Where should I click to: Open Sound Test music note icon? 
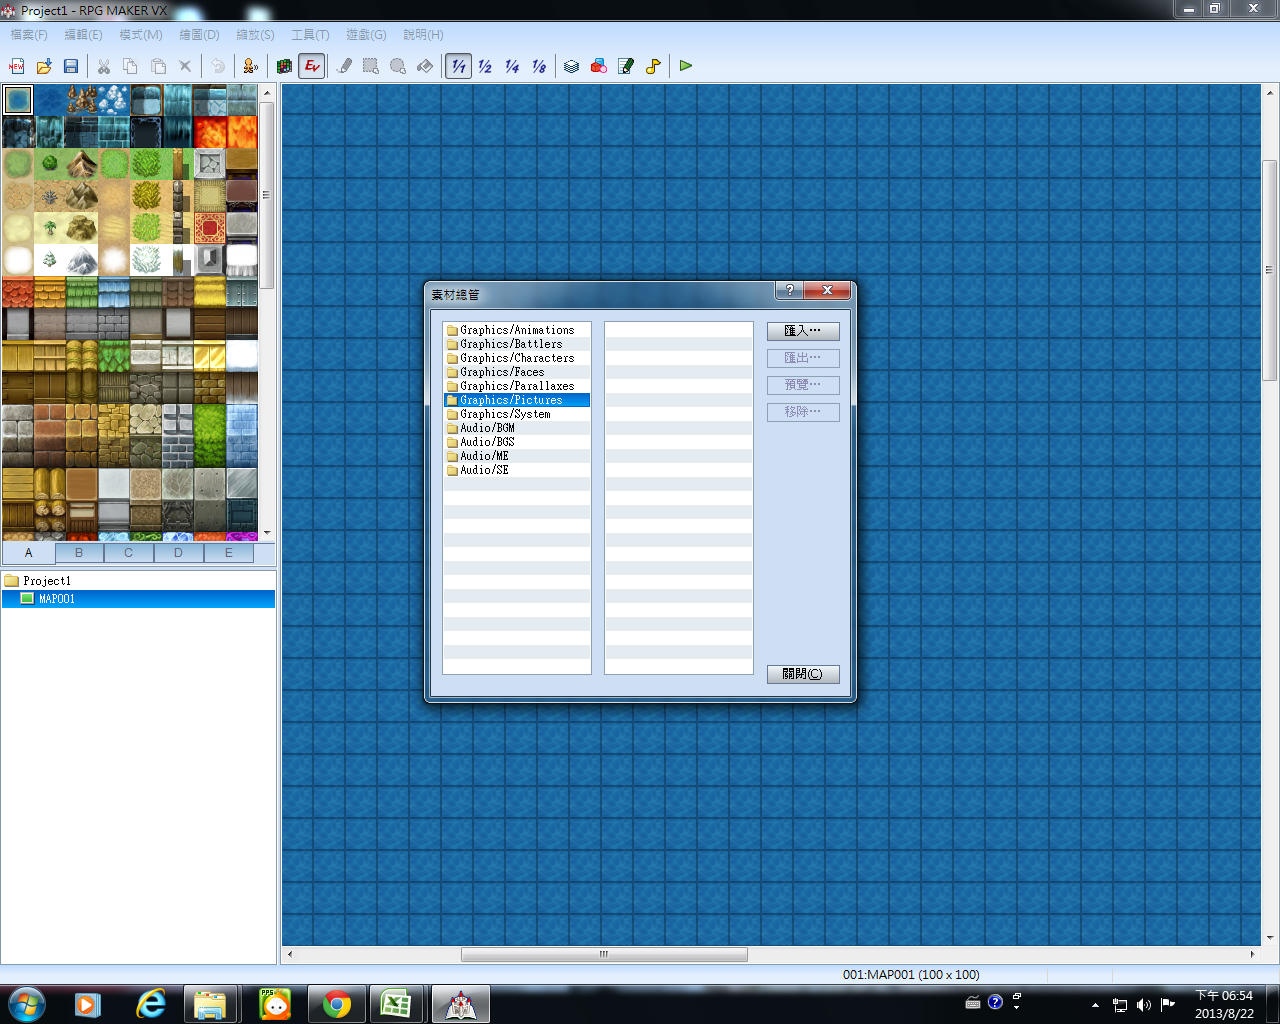(653, 66)
